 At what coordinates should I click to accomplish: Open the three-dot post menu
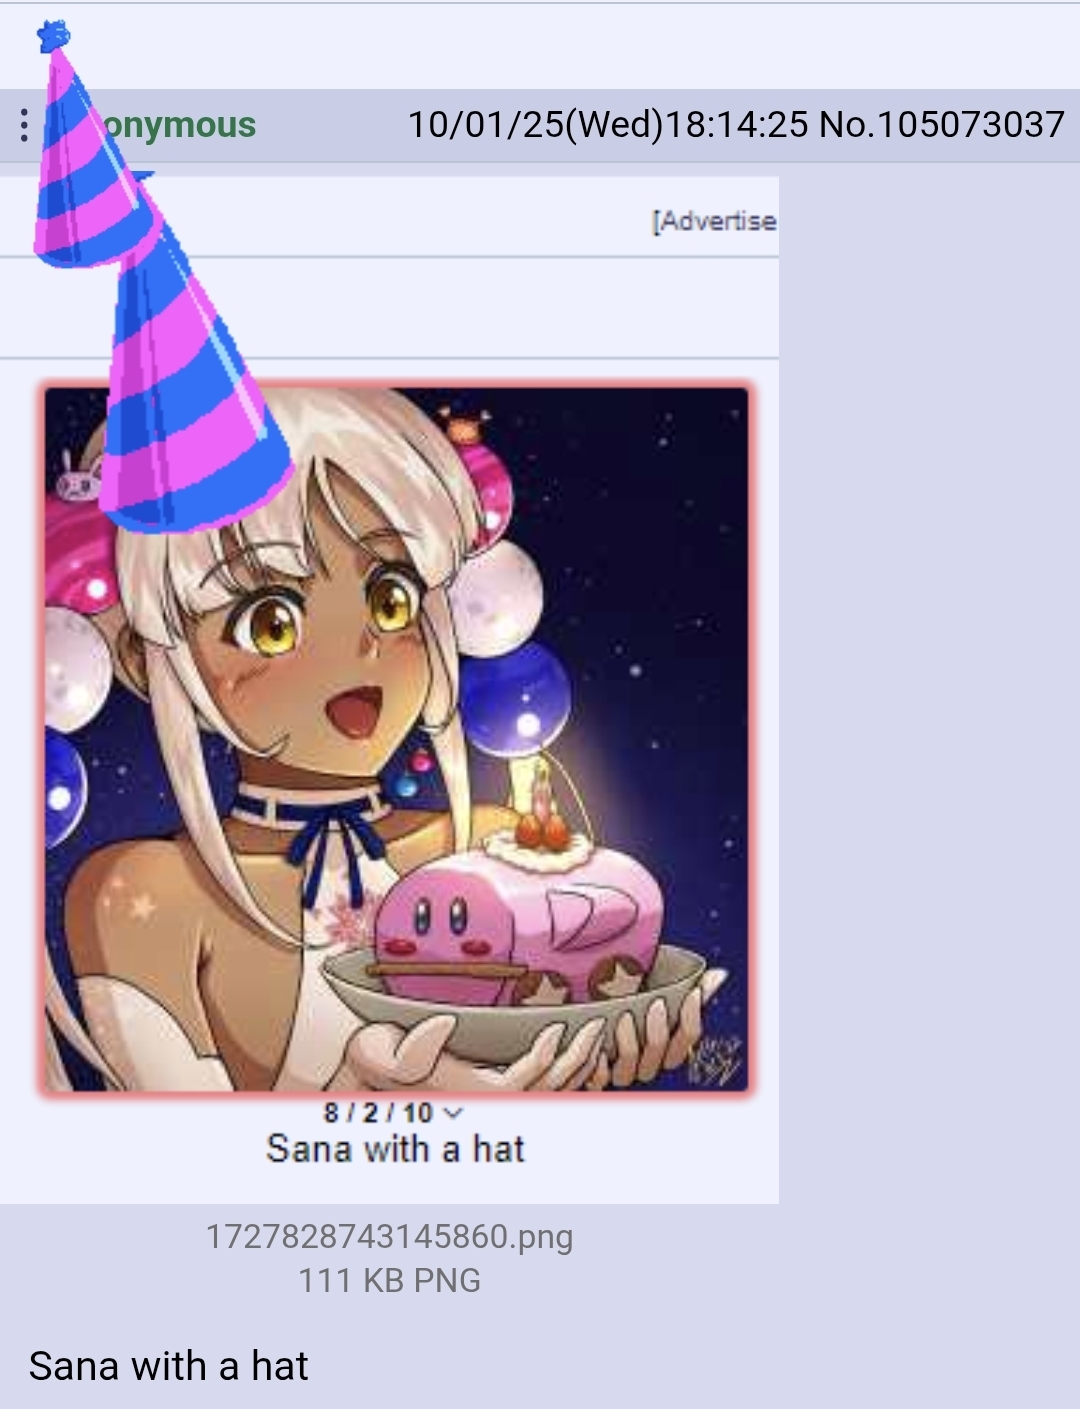click(x=24, y=125)
